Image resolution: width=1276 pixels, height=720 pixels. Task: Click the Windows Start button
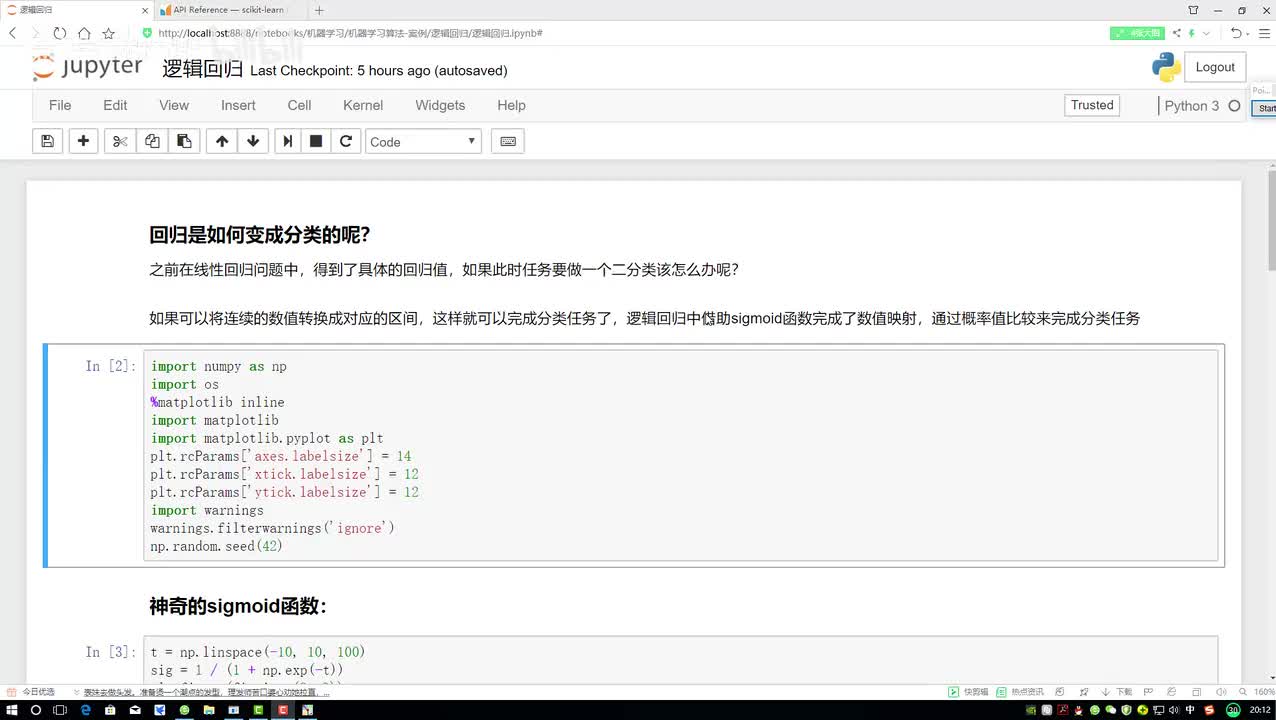click(12, 710)
